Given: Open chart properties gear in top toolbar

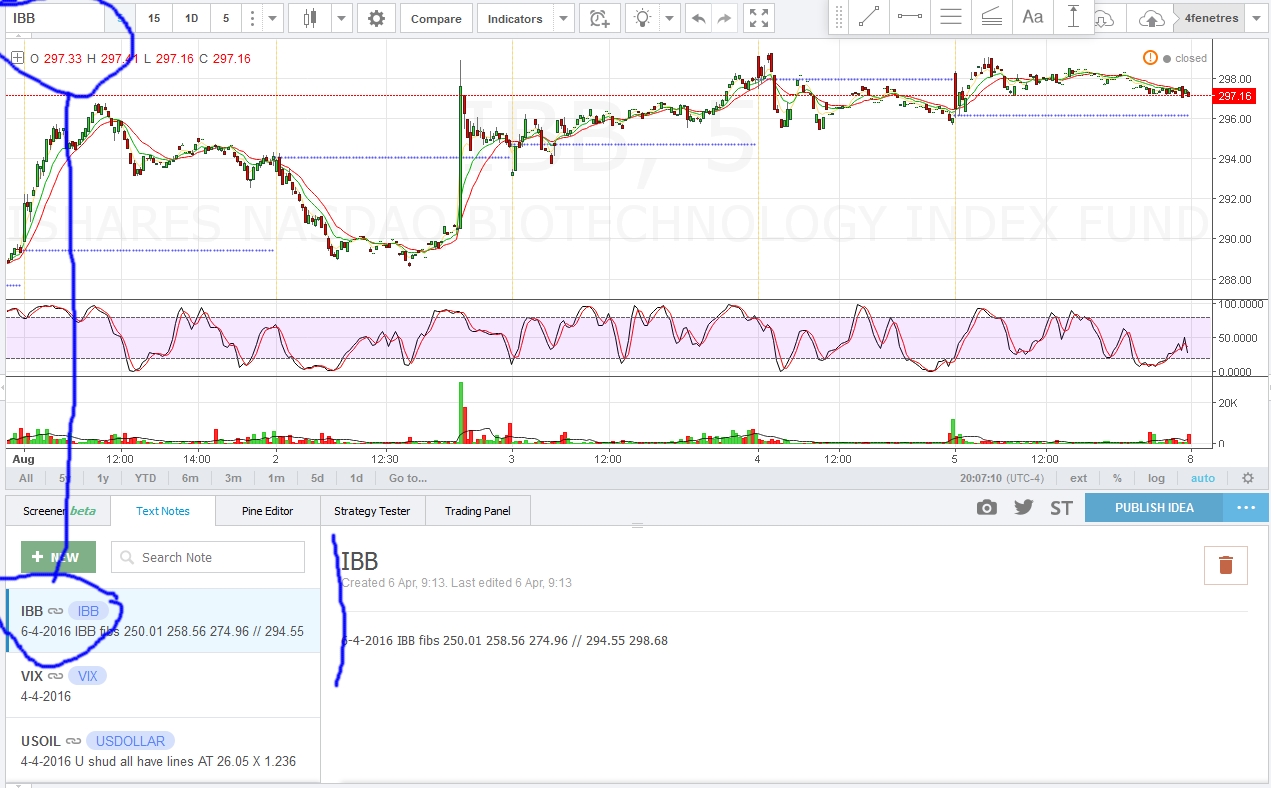Looking at the screenshot, I should [376, 18].
